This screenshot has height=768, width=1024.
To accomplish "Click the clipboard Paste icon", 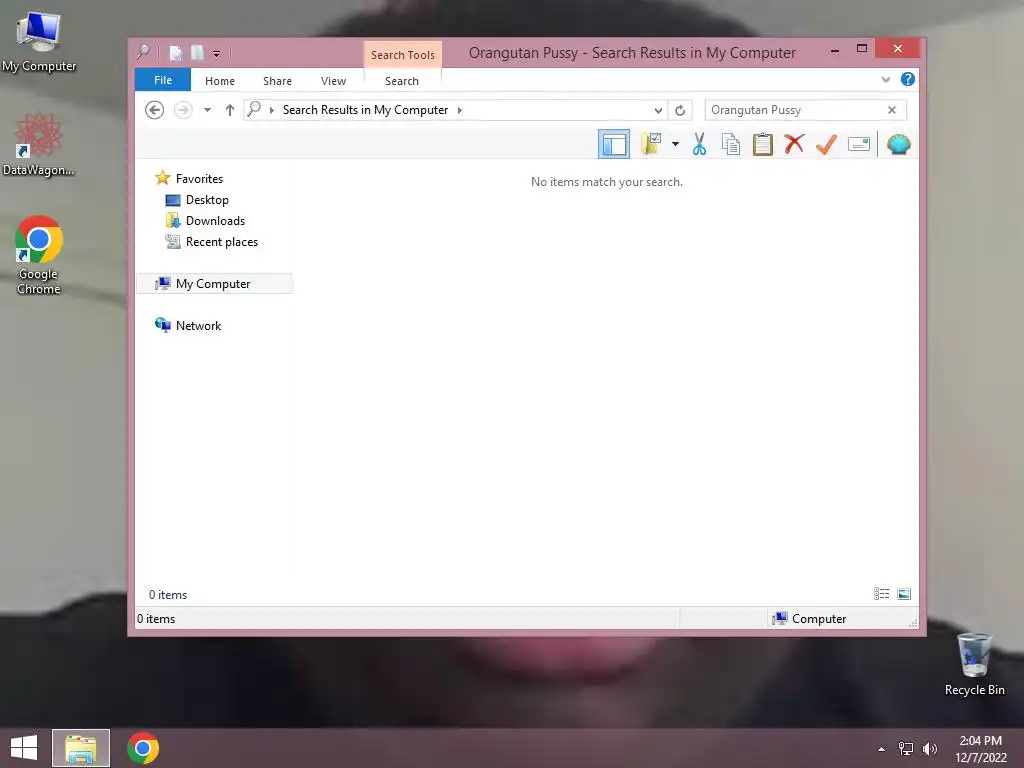I will point(762,144).
